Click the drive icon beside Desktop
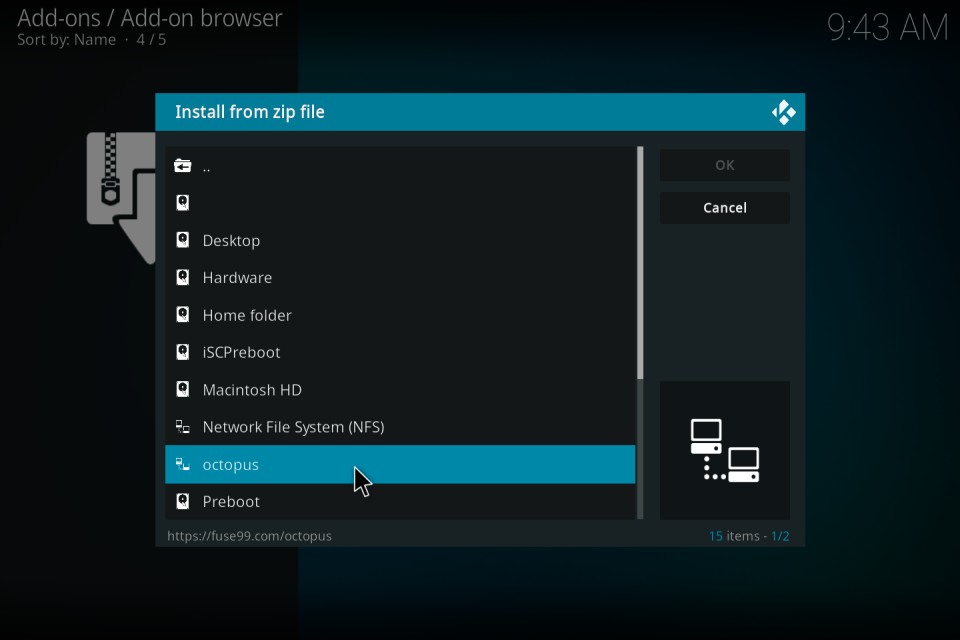 pyautogui.click(x=182, y=240)
